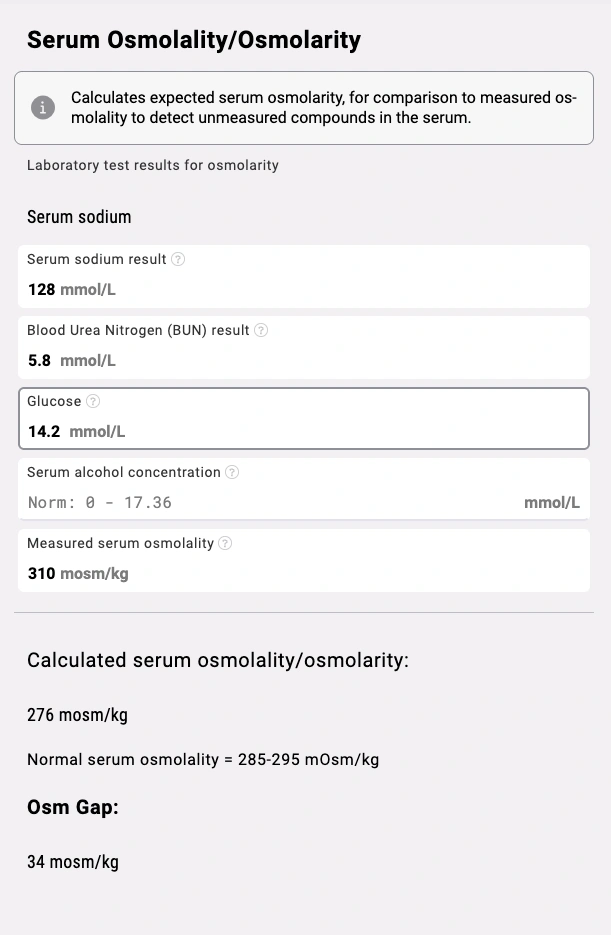The width and height of the screenshot is (611, 935).
Task: Click the Serum sodium section heading
Action: (x=78, y=216)
